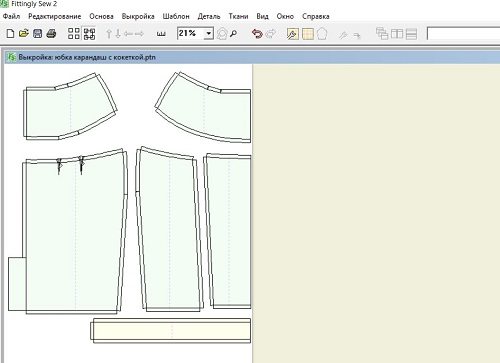Click the empty text field in toolbar
The height and width of the screenshot is (363, 500).
[x=463, y=34]
